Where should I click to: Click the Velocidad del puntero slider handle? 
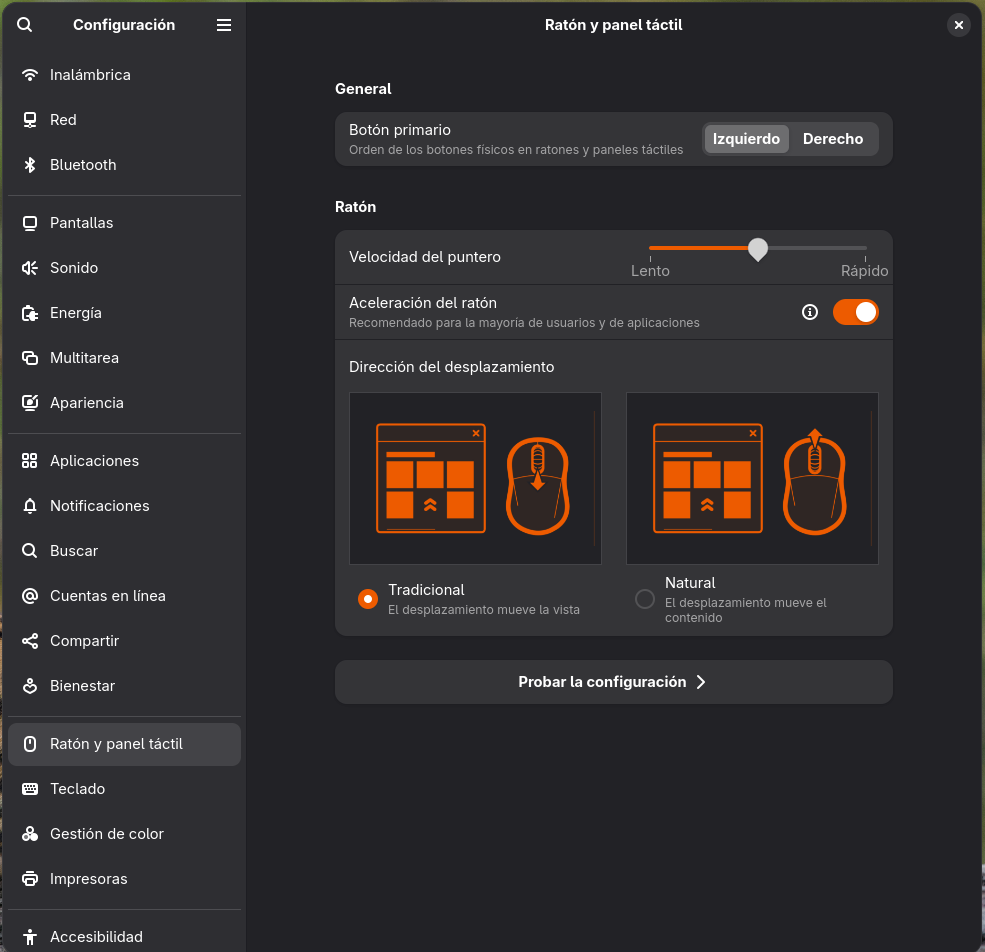pyautogui.click(x=758, y=248)
